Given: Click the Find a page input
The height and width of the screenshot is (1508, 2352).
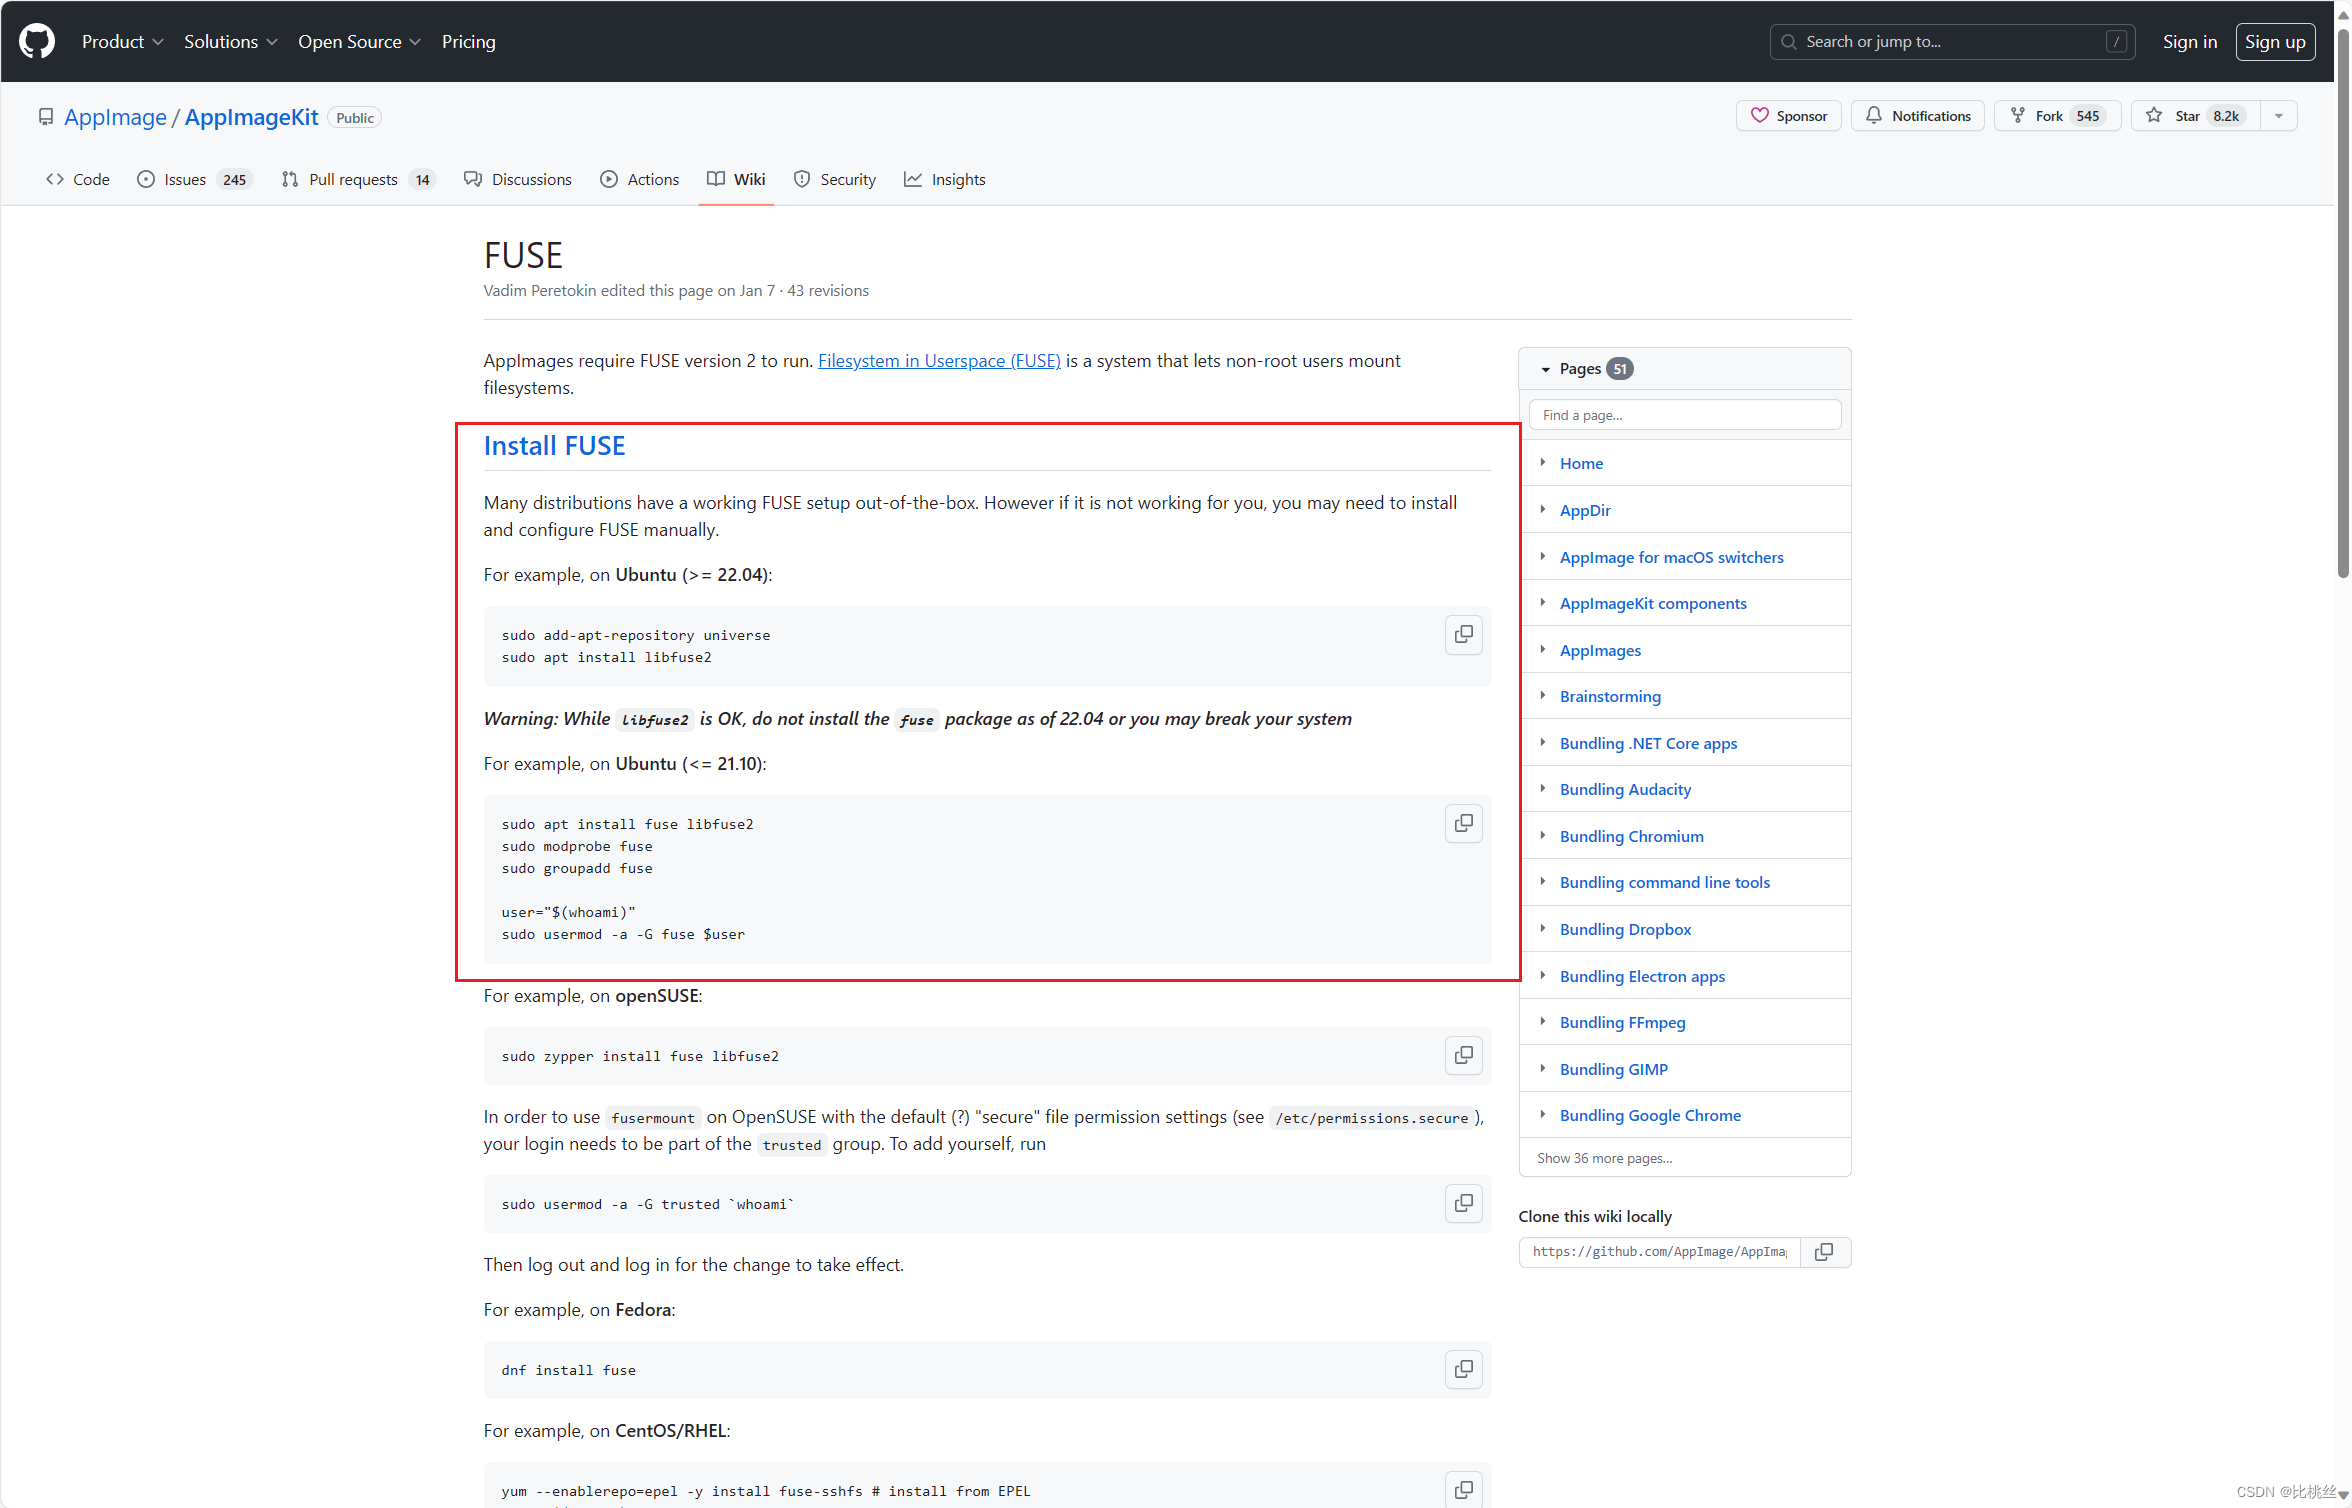Looking at the screenshot, I should click(x=1684, y=415).
